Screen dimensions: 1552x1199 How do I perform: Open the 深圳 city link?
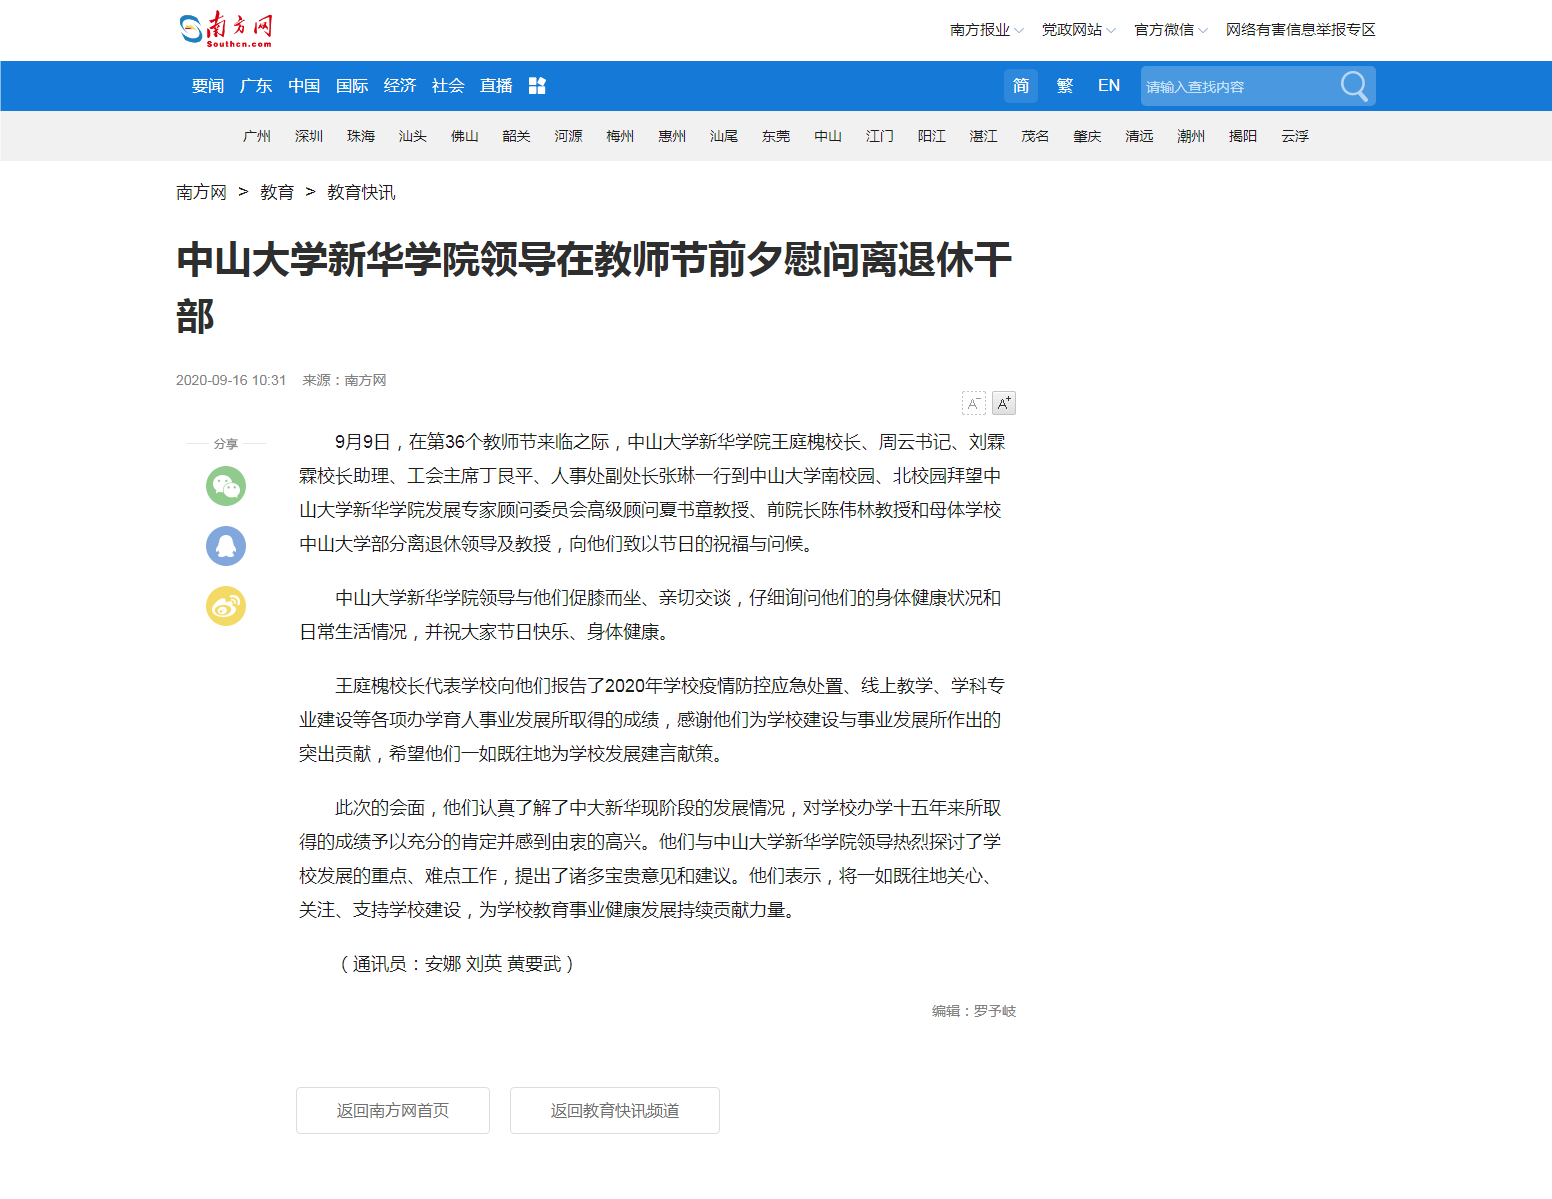[309, 136]
